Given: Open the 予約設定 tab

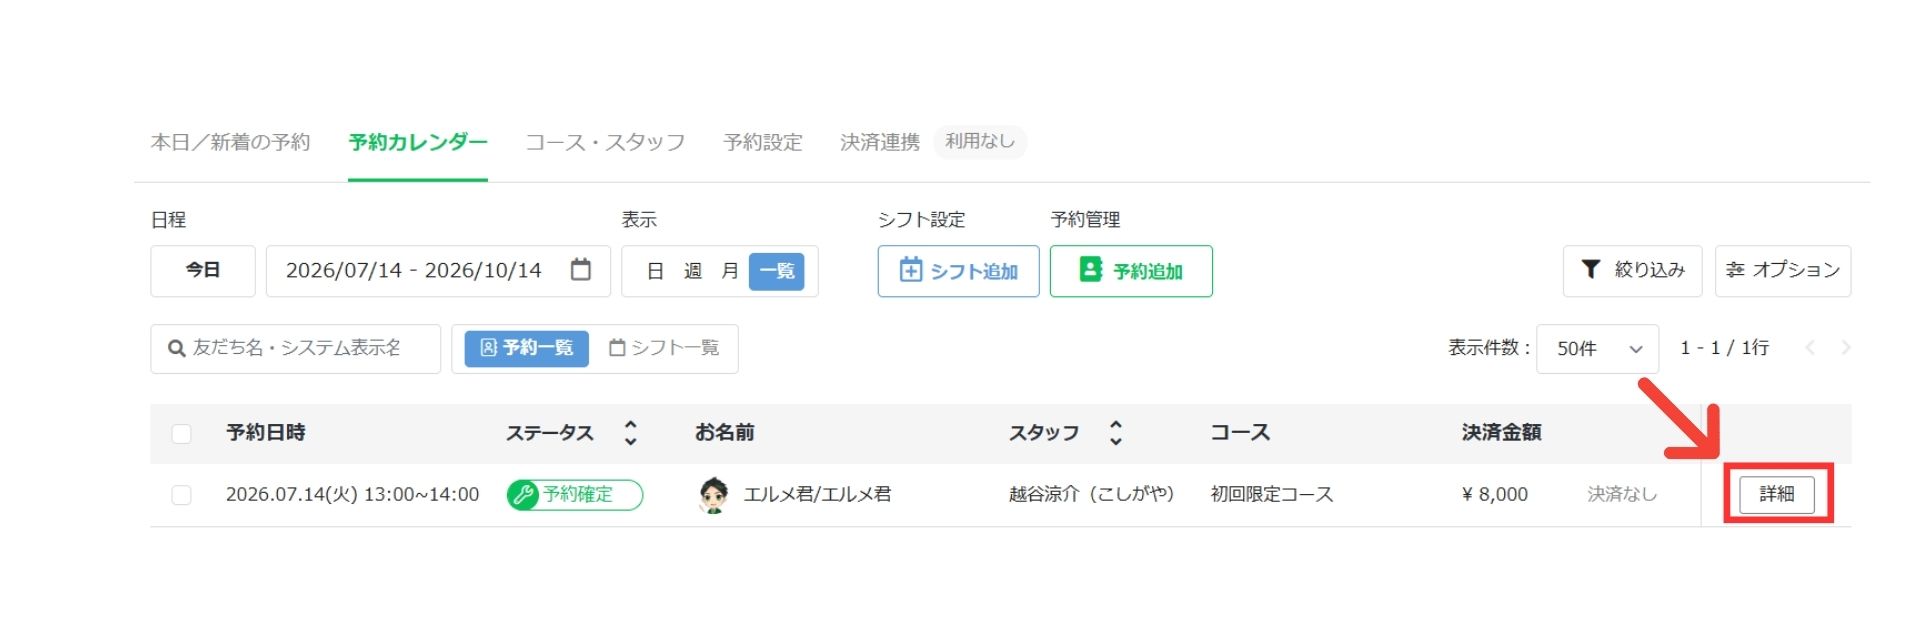Looking at the screenshot, I should point(763,142).
